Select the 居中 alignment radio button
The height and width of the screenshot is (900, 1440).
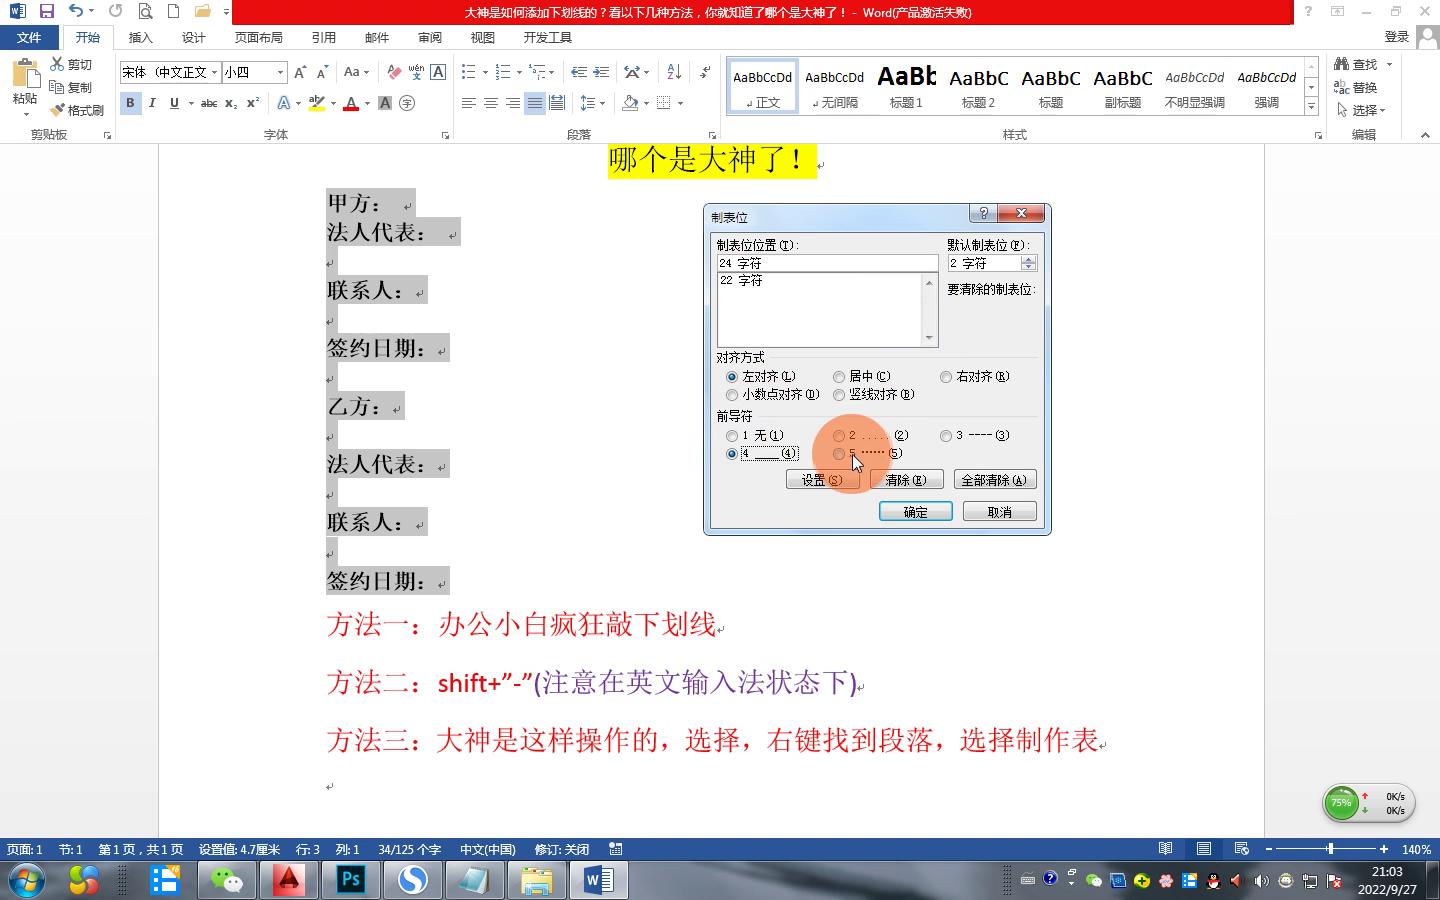(x=839, y=377)
